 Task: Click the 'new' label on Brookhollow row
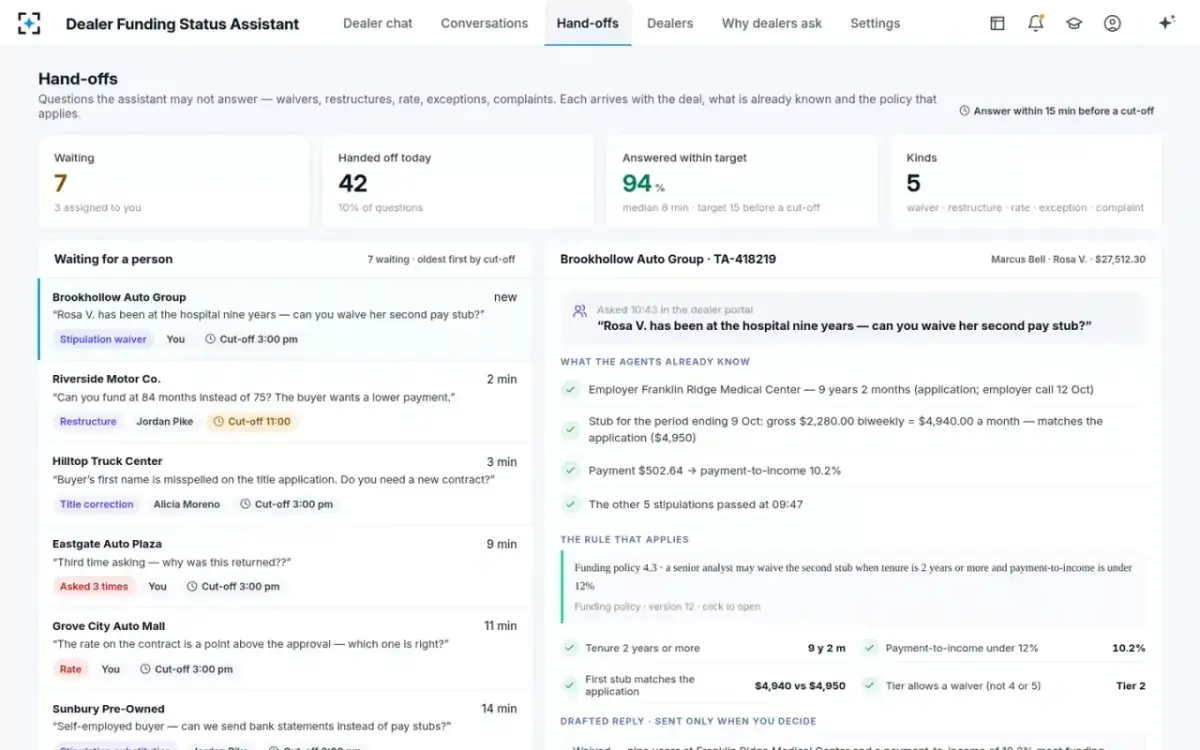coord(505,297)
